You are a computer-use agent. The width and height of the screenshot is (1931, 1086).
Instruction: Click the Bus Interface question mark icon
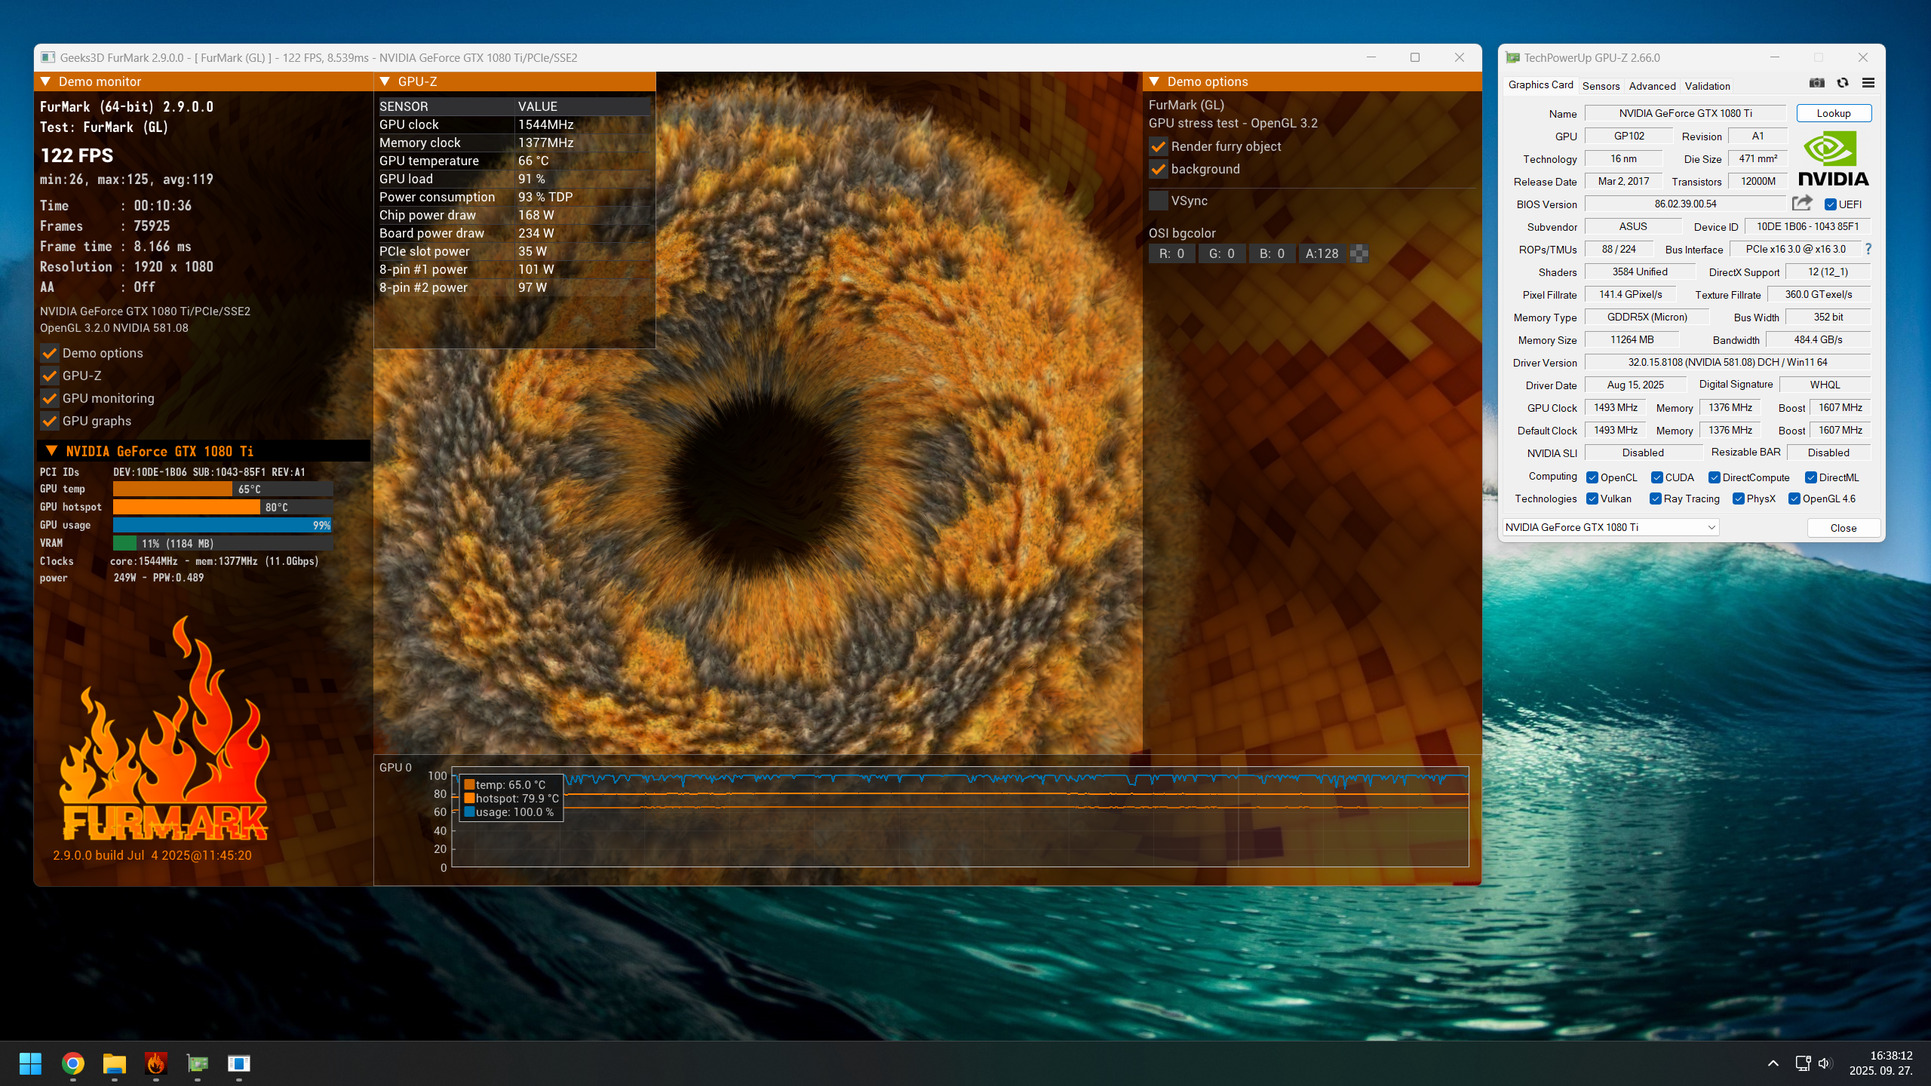1868,249
